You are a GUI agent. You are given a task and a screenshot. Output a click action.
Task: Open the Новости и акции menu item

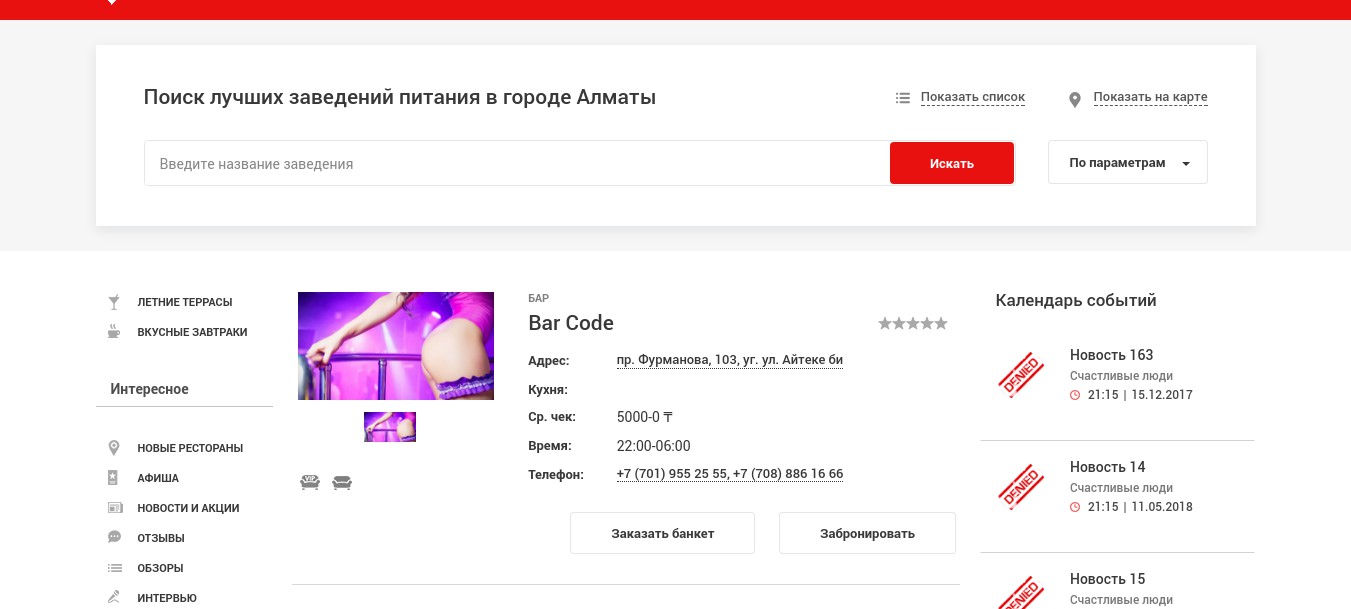pos(188,508)
